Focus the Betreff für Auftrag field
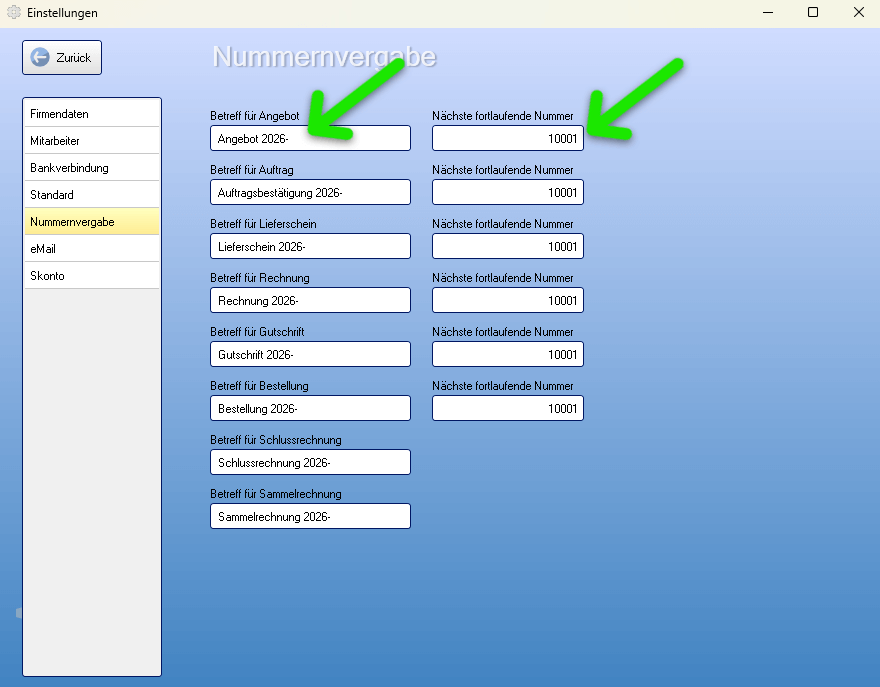The image size is (880, 687). (310, 192)
